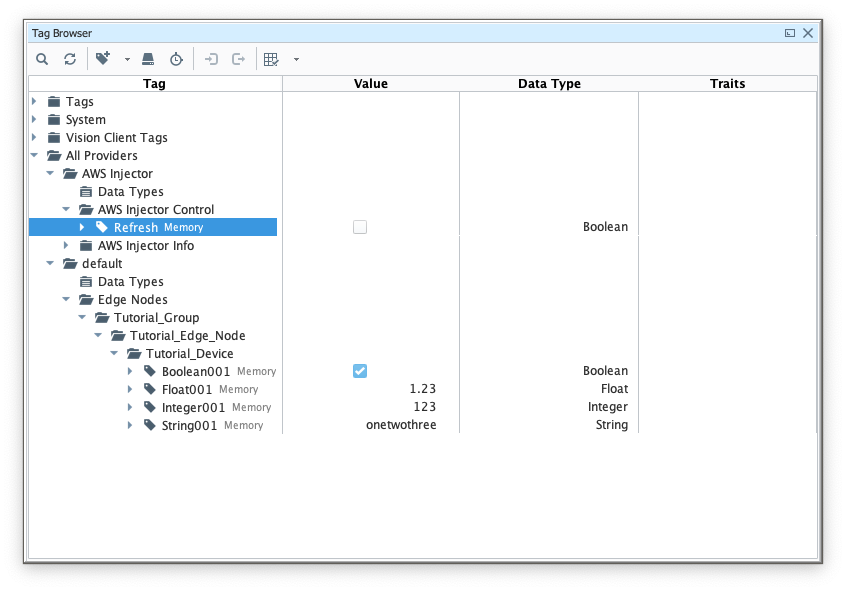Click the Data Type column header
The width and height of the screenshot is (846, 591).
(549, 84)
